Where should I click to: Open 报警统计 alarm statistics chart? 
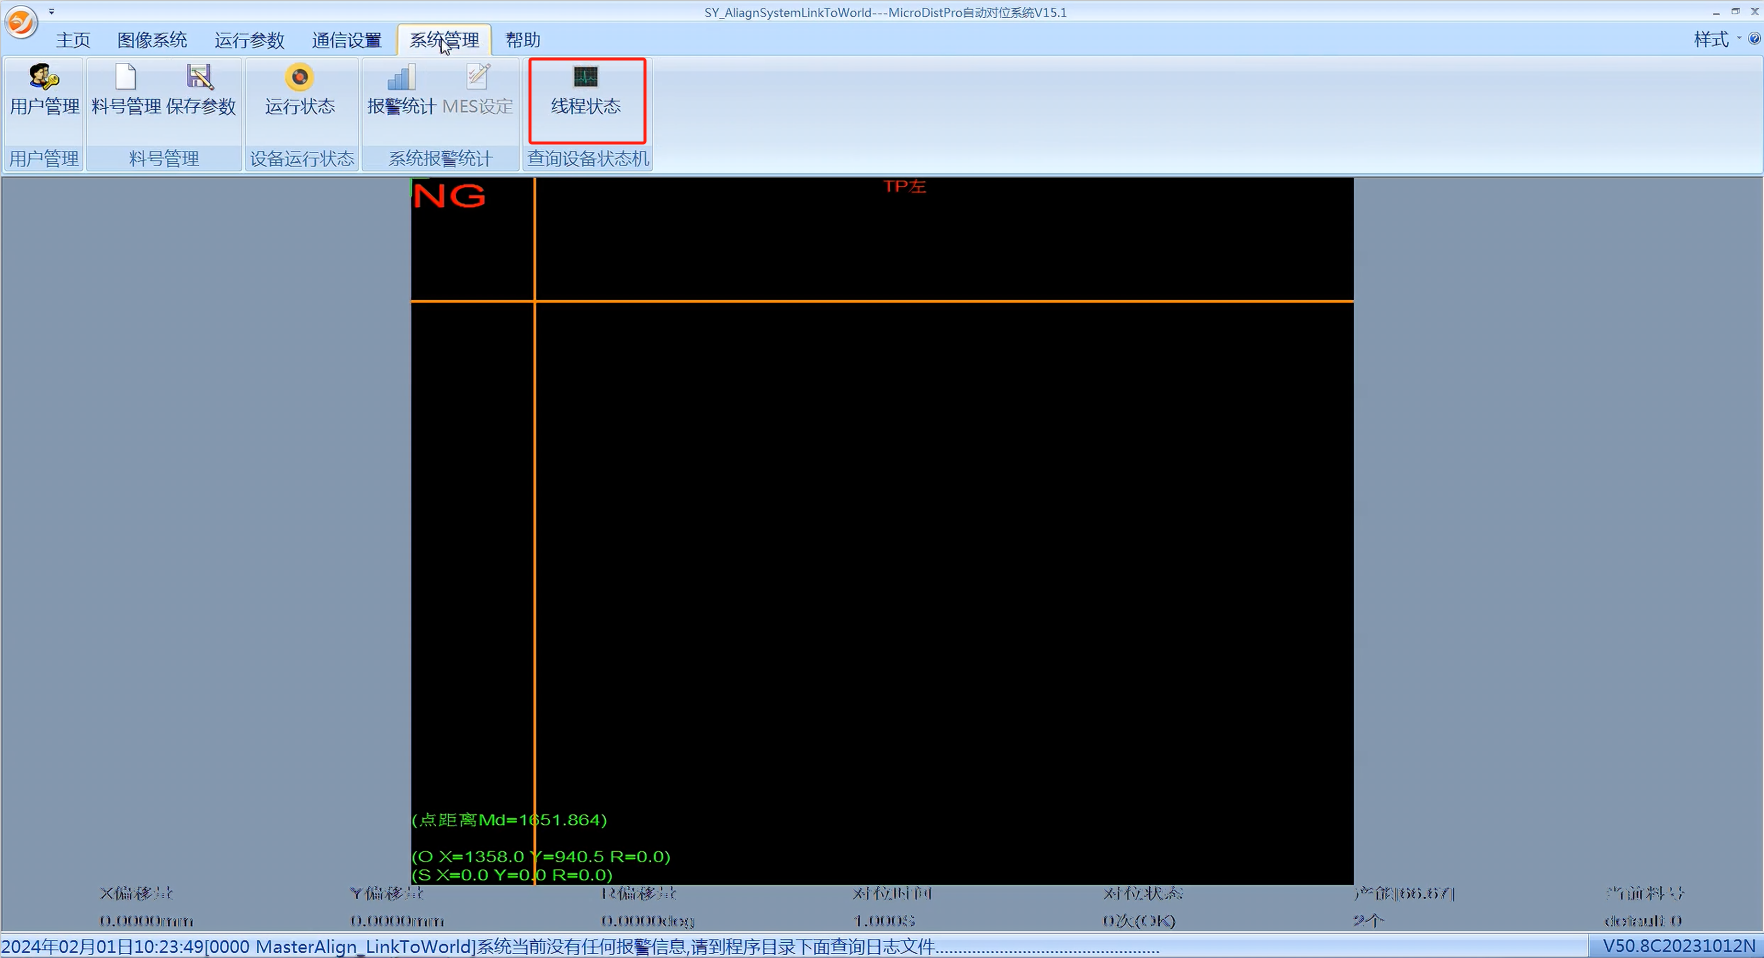(401, 91)
